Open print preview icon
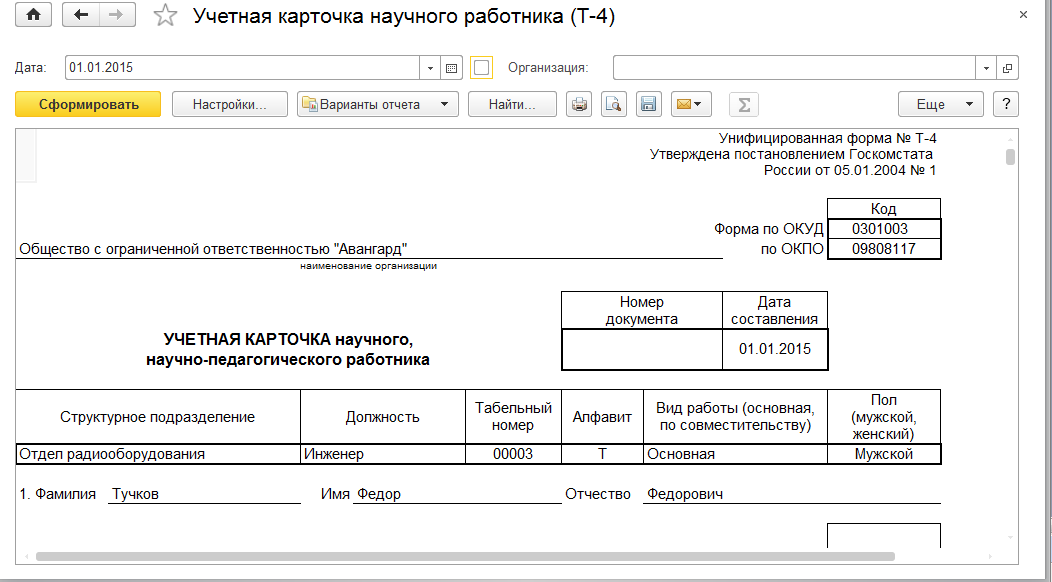 tap(613, 104)
